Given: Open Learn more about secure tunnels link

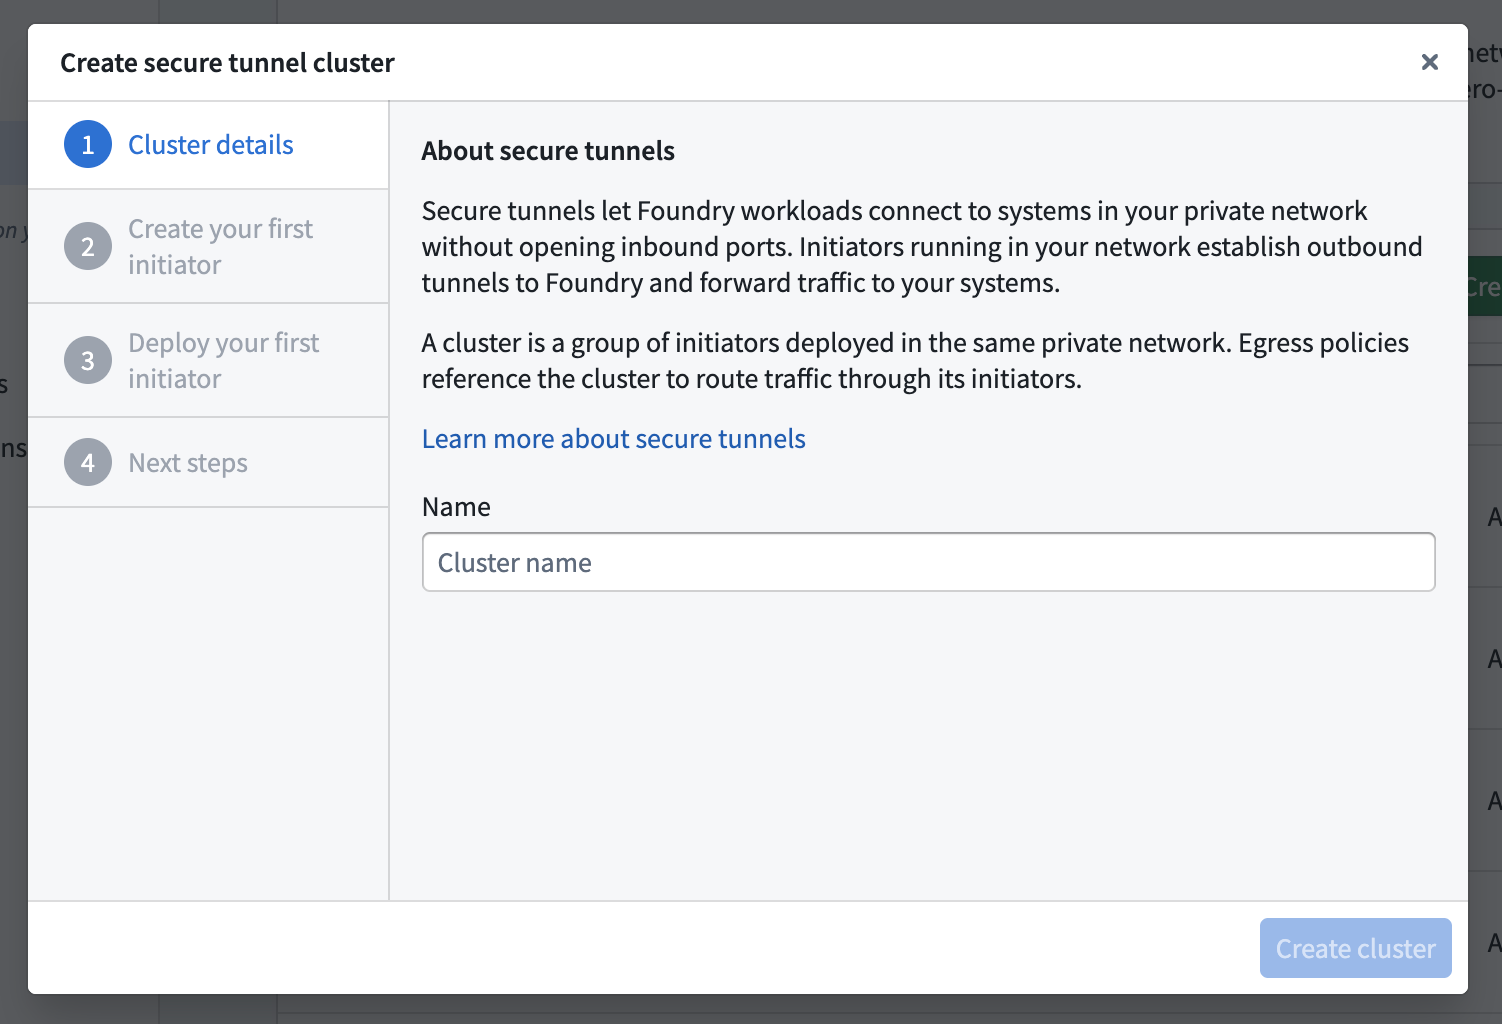Looking at the screenshot, I should tap(614, 439).
